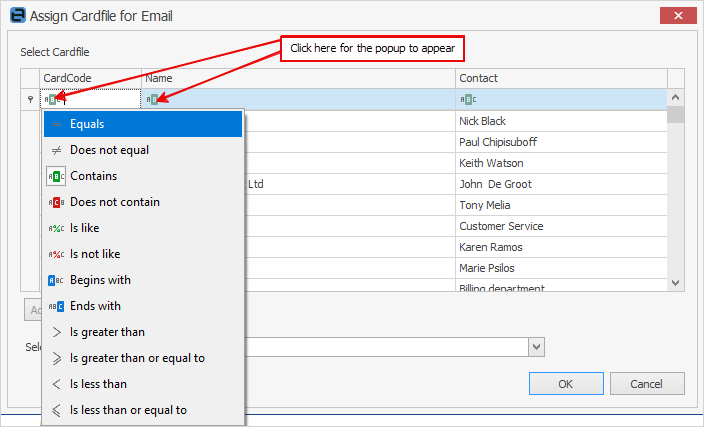The image size is (704, 427).
Task: Select the Keith Watson contact row
Action: click(561, 163)
